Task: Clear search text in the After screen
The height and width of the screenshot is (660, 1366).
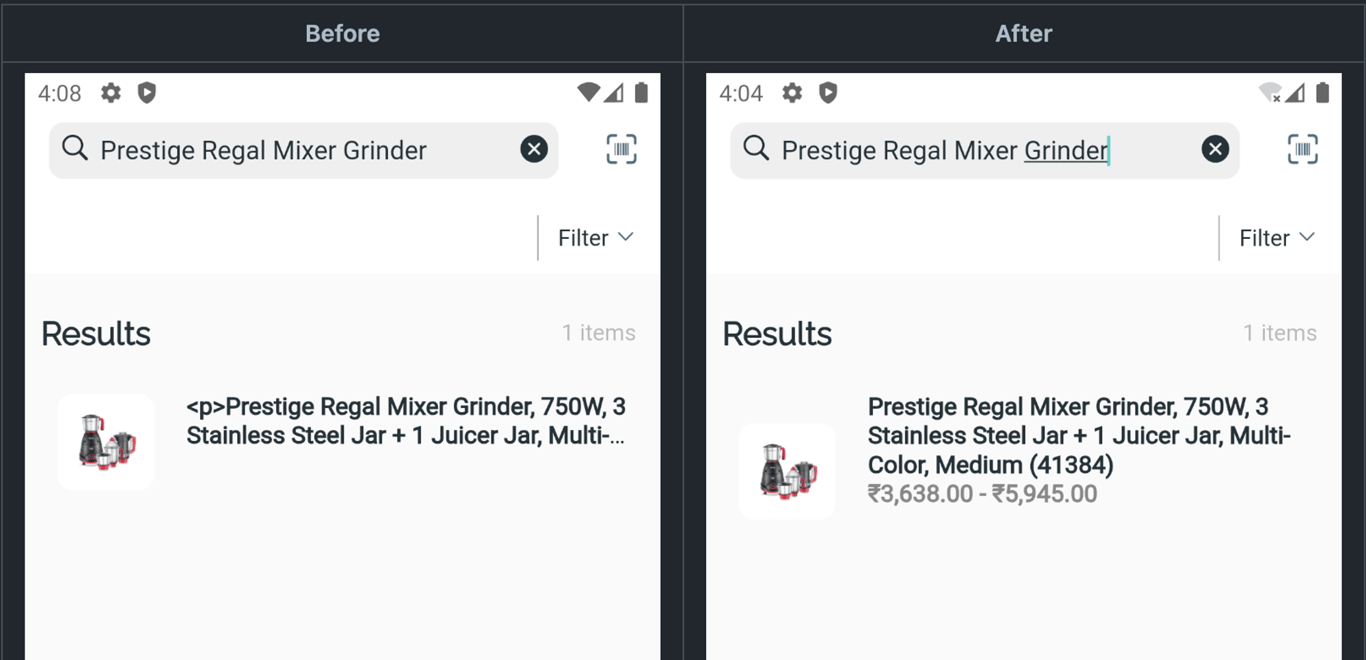Action: coord(1215,150)
